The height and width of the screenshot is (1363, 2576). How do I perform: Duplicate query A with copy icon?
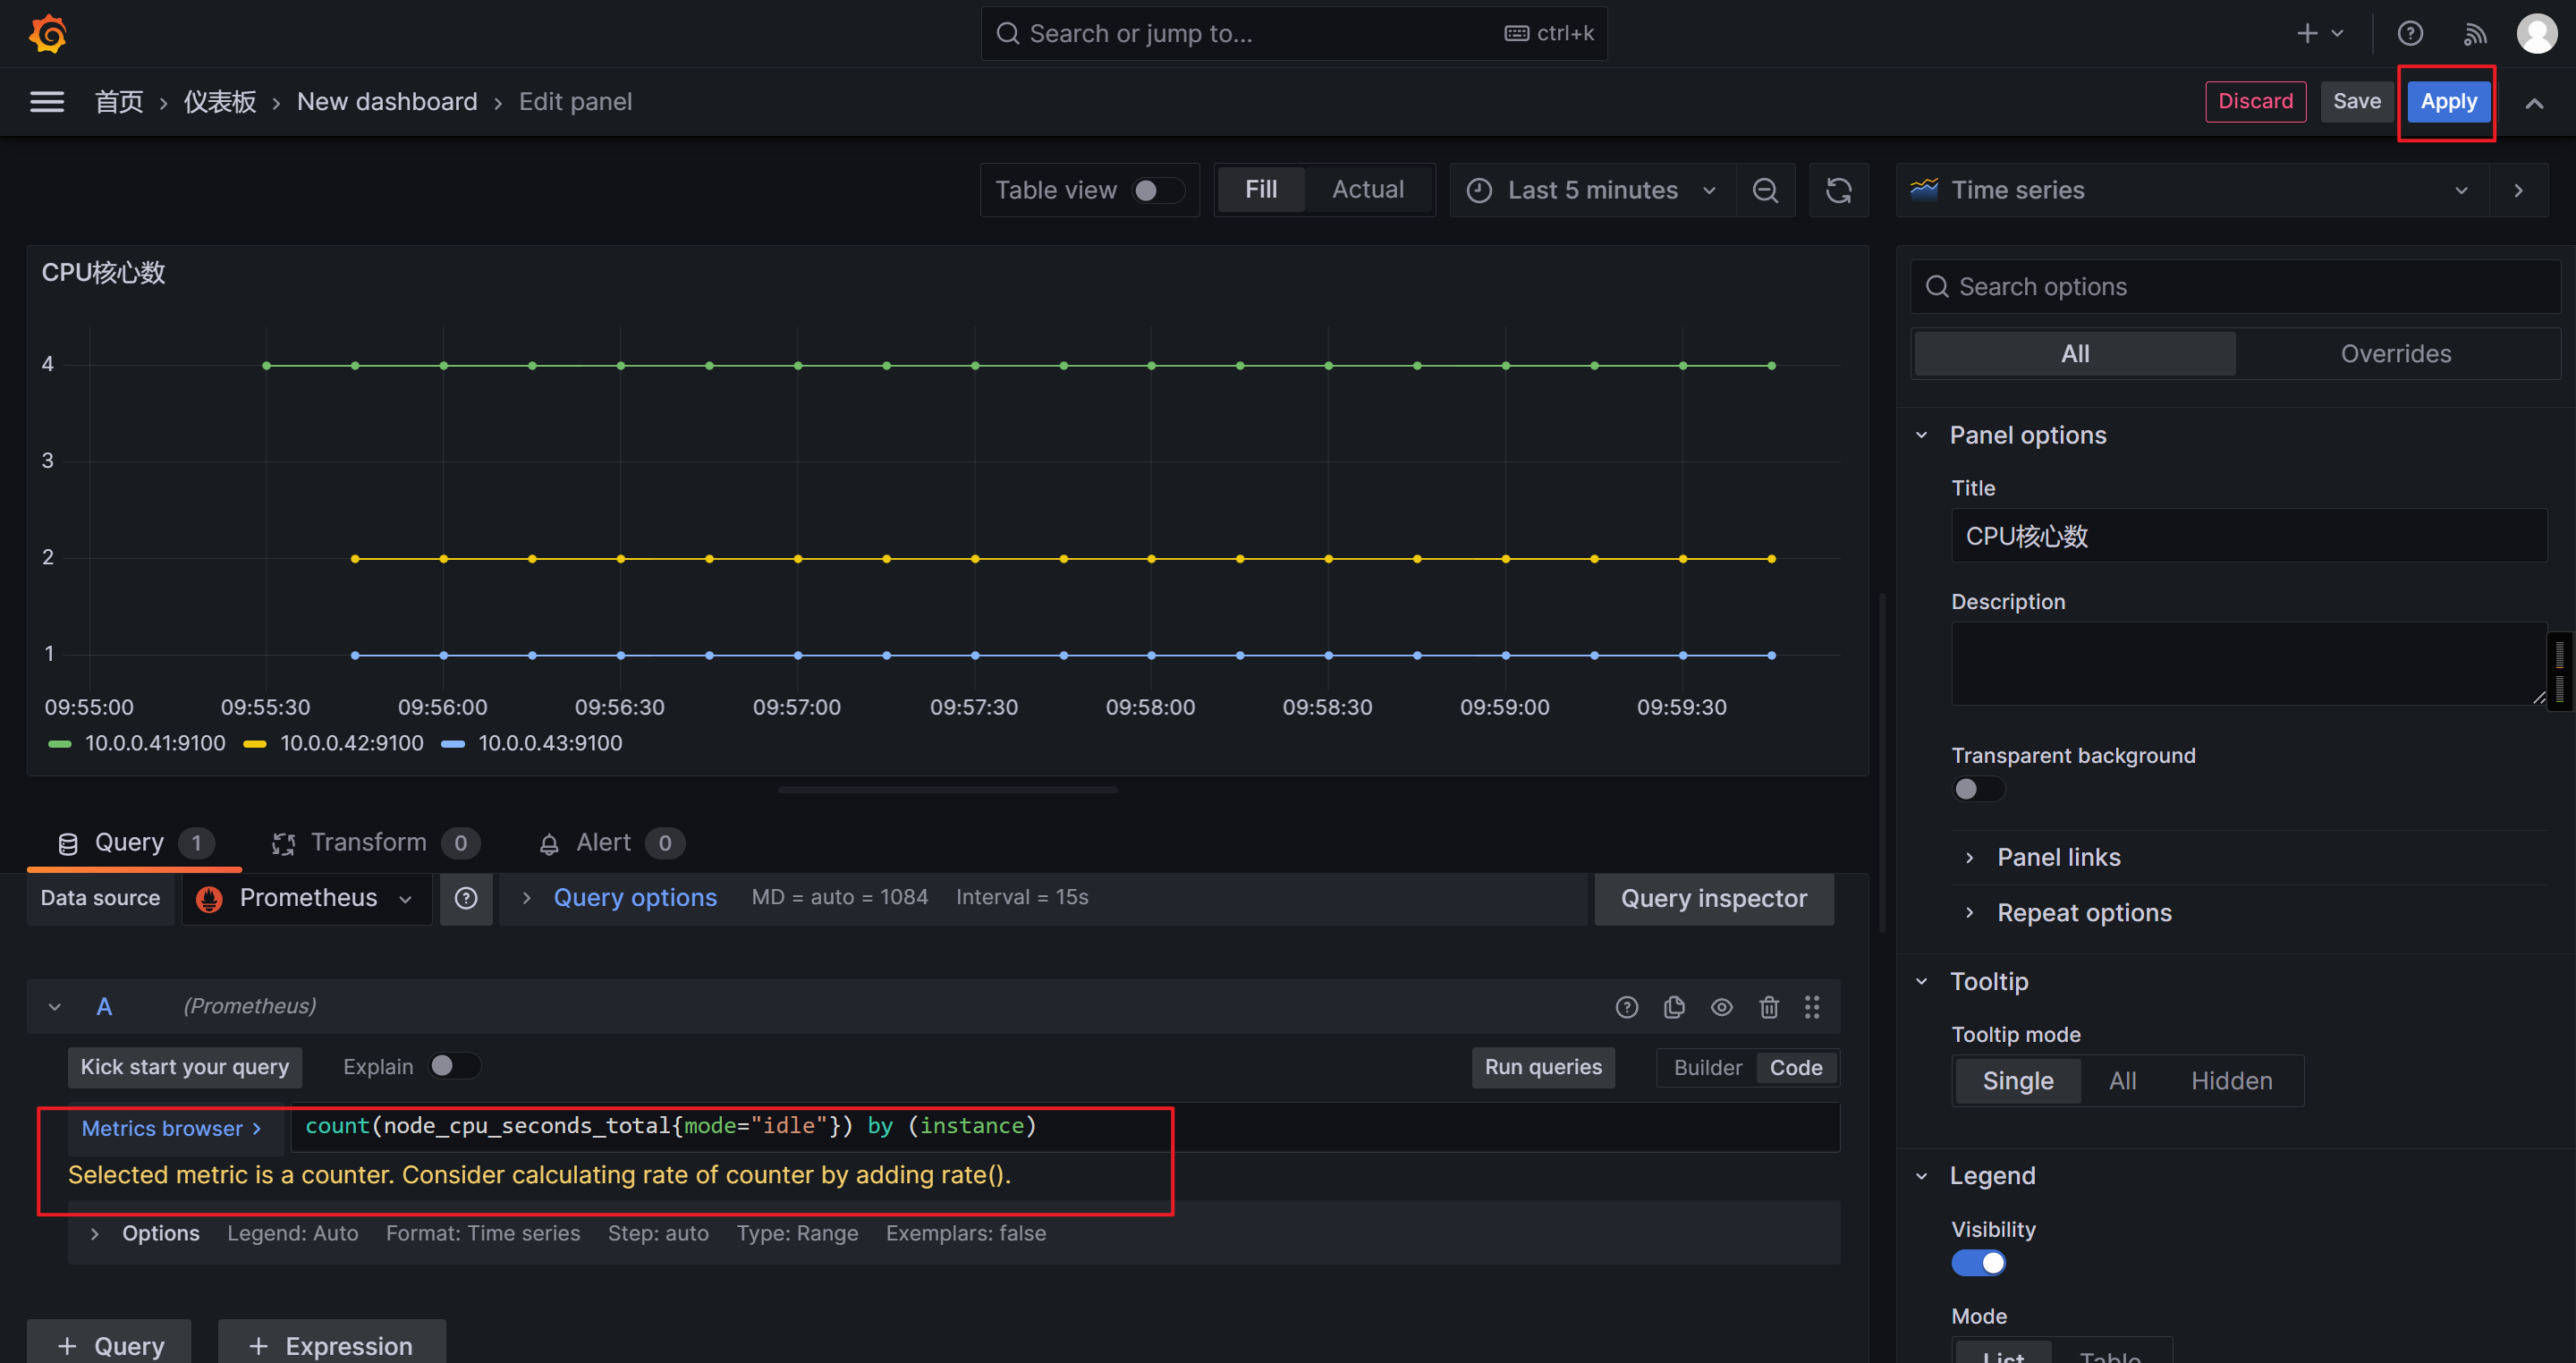1674,1007
